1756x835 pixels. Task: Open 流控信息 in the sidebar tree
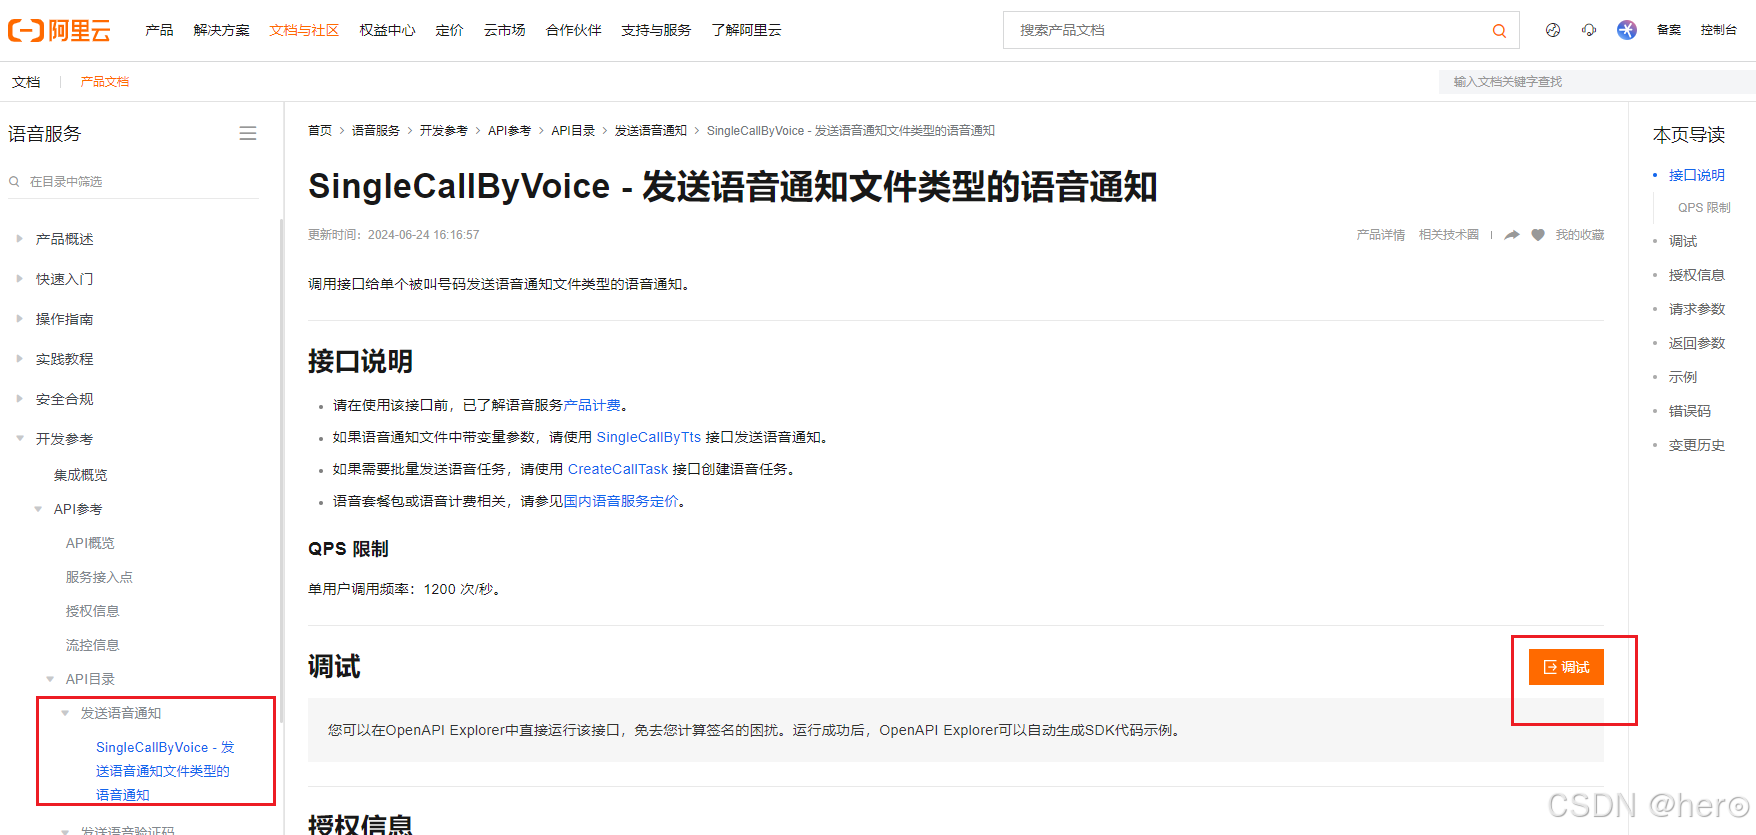pyautogui.click(x=93, y=645)
